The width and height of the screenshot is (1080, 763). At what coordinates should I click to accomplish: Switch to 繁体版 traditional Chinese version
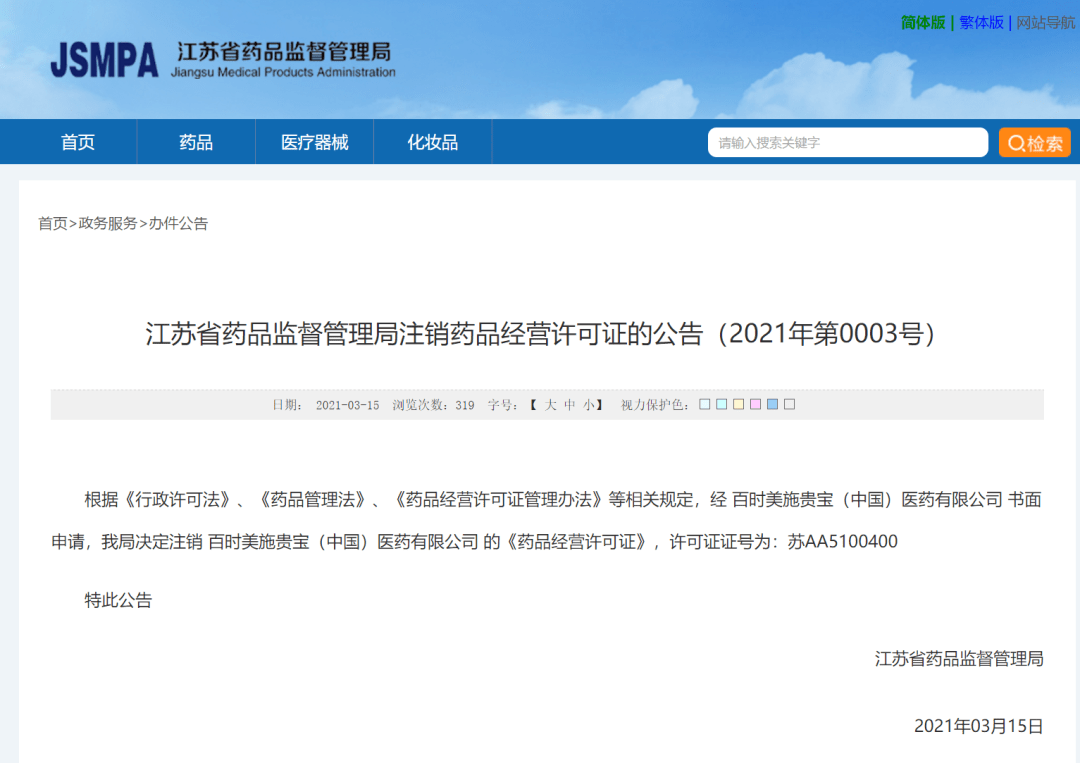coord(981,22)
